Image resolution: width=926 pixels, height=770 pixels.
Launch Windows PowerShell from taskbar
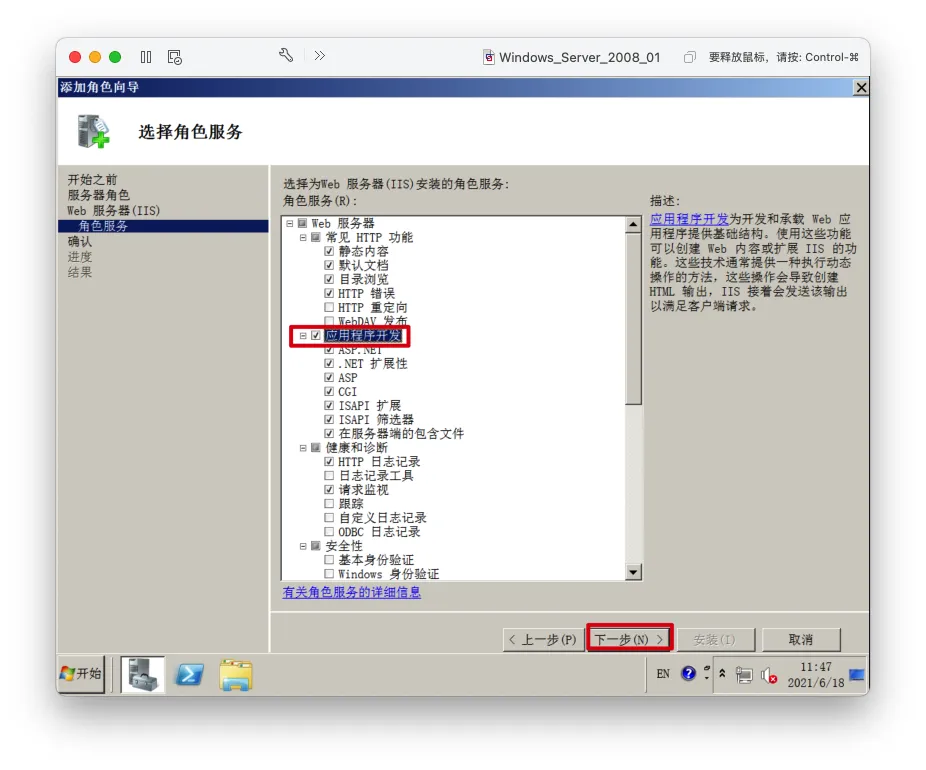pyautogui.click(x=190, y=674)
